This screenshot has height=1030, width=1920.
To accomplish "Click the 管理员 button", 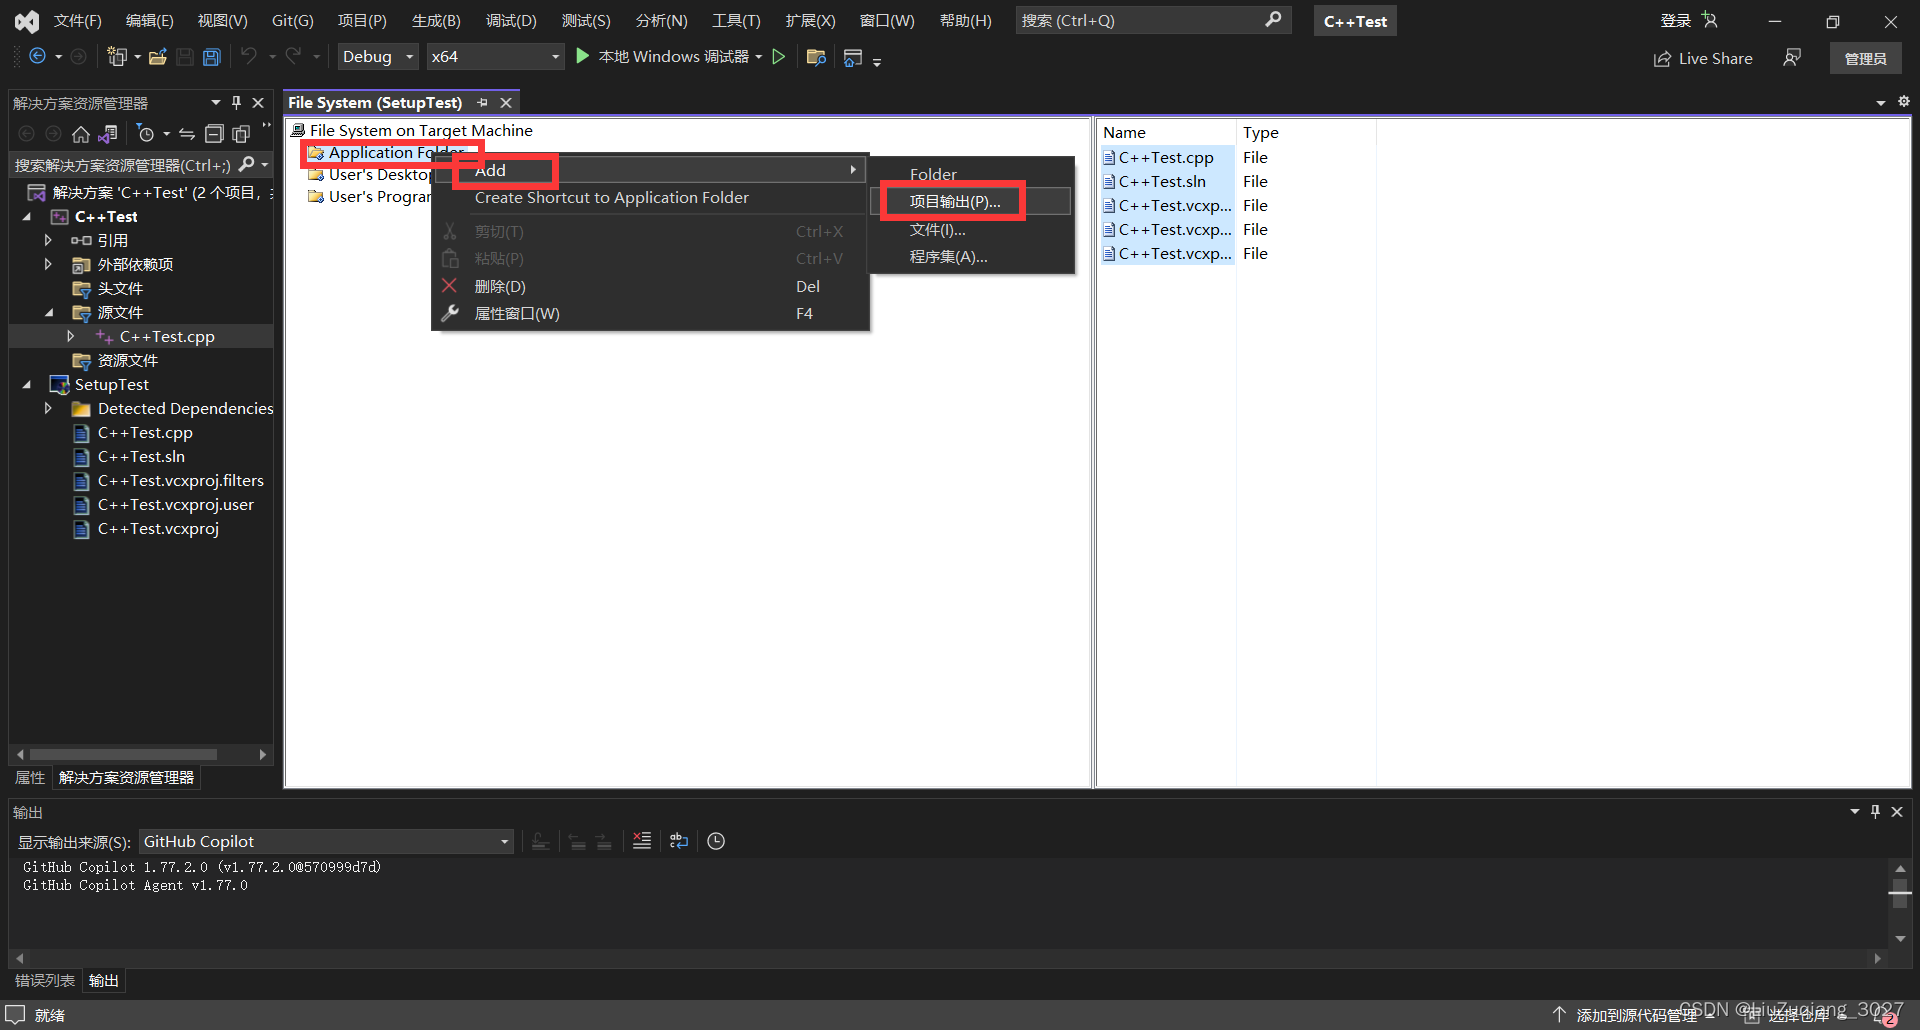I will (x=1866, y=58).
